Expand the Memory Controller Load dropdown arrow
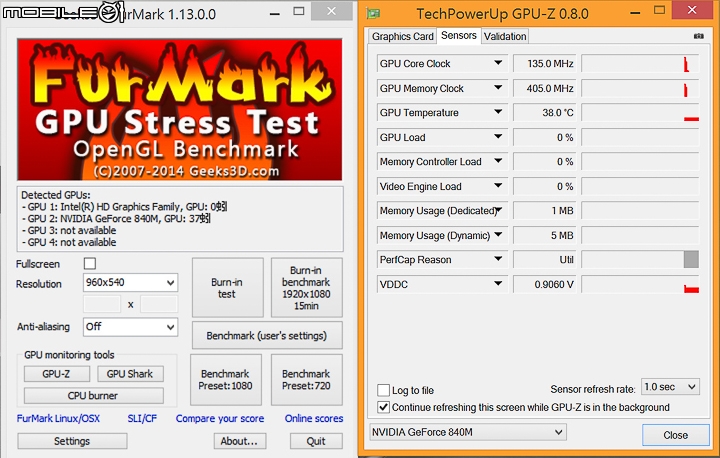Viewport: 720px width, 458px height. coord(498,161)
